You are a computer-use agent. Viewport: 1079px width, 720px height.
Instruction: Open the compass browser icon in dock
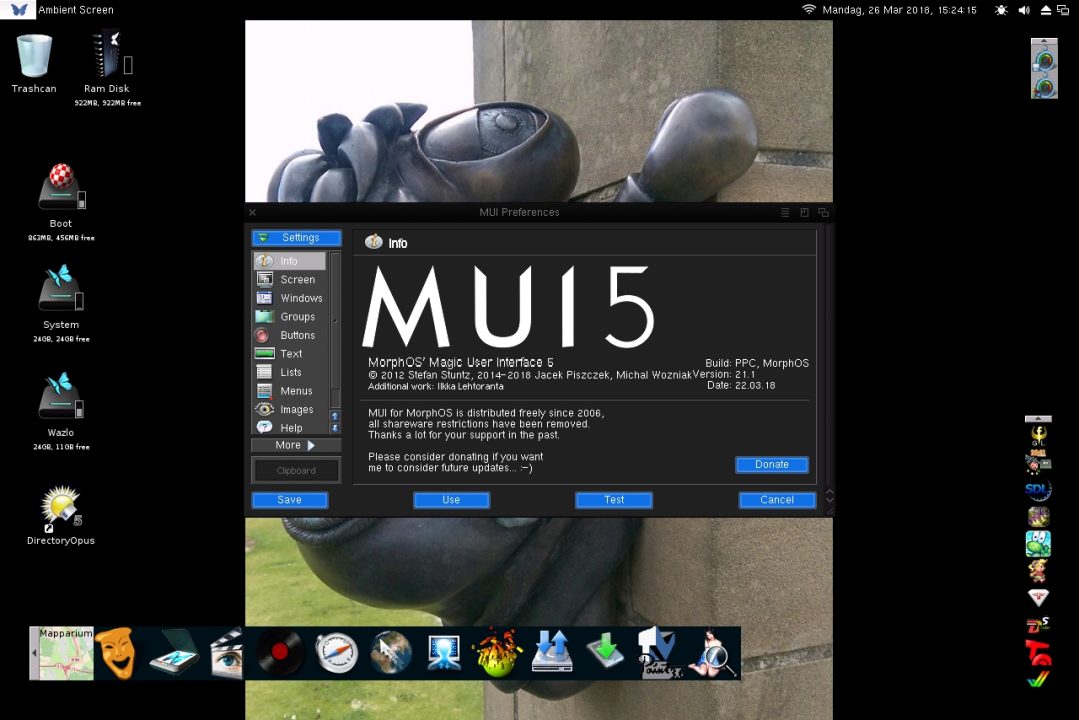click(x=336, y=653)
